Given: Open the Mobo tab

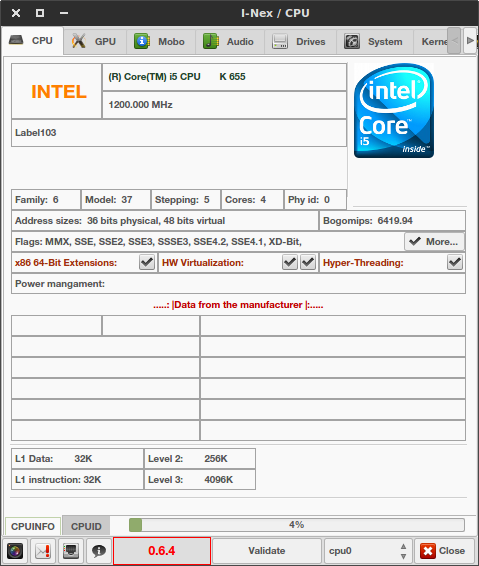Looking at the screenshot, I should click(161, 42).
